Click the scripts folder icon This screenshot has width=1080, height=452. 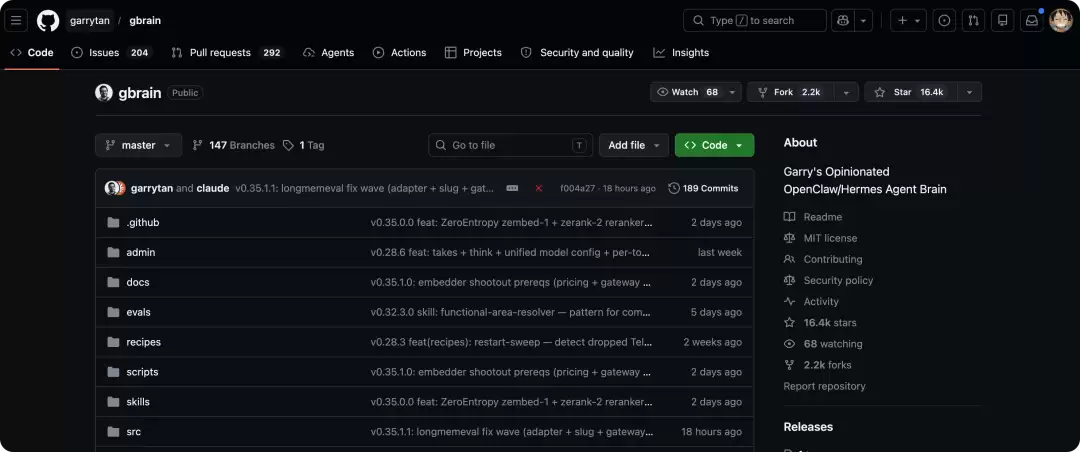(114, 372)
